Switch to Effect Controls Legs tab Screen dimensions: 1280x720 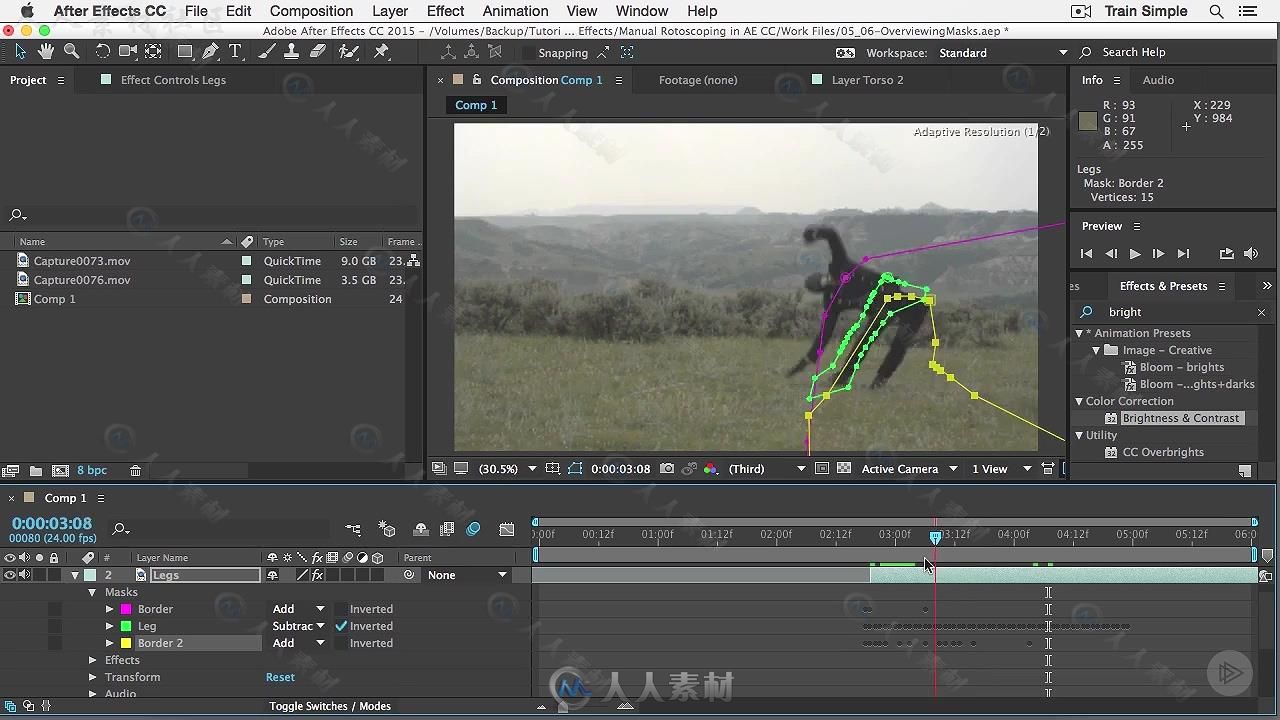[173, 80]
